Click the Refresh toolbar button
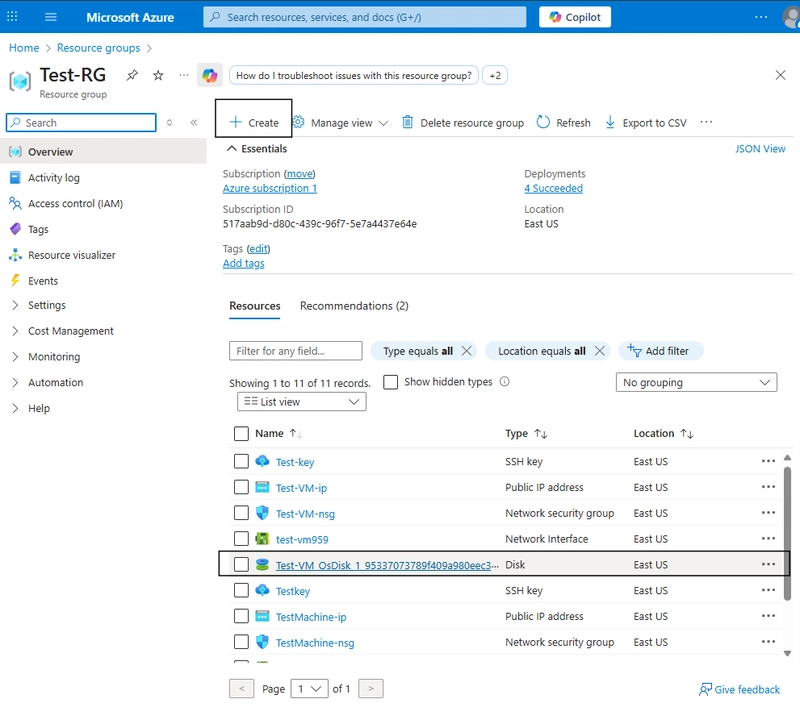The width and height of the screenshot is (800, 724). pyautogui.click(x=563, y=122)
